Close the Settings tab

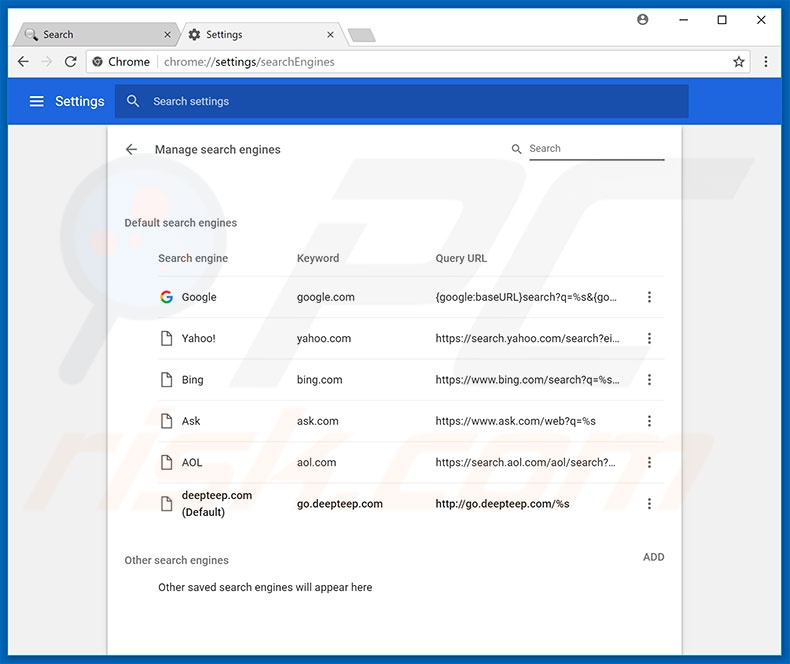pyautogui.click(x=330, y=34)
